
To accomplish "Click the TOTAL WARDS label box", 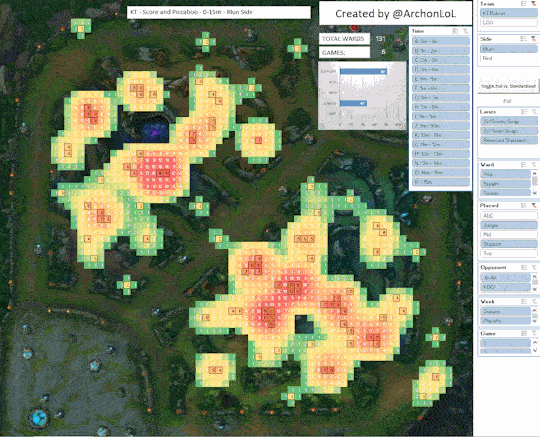I will click(344, 39).
